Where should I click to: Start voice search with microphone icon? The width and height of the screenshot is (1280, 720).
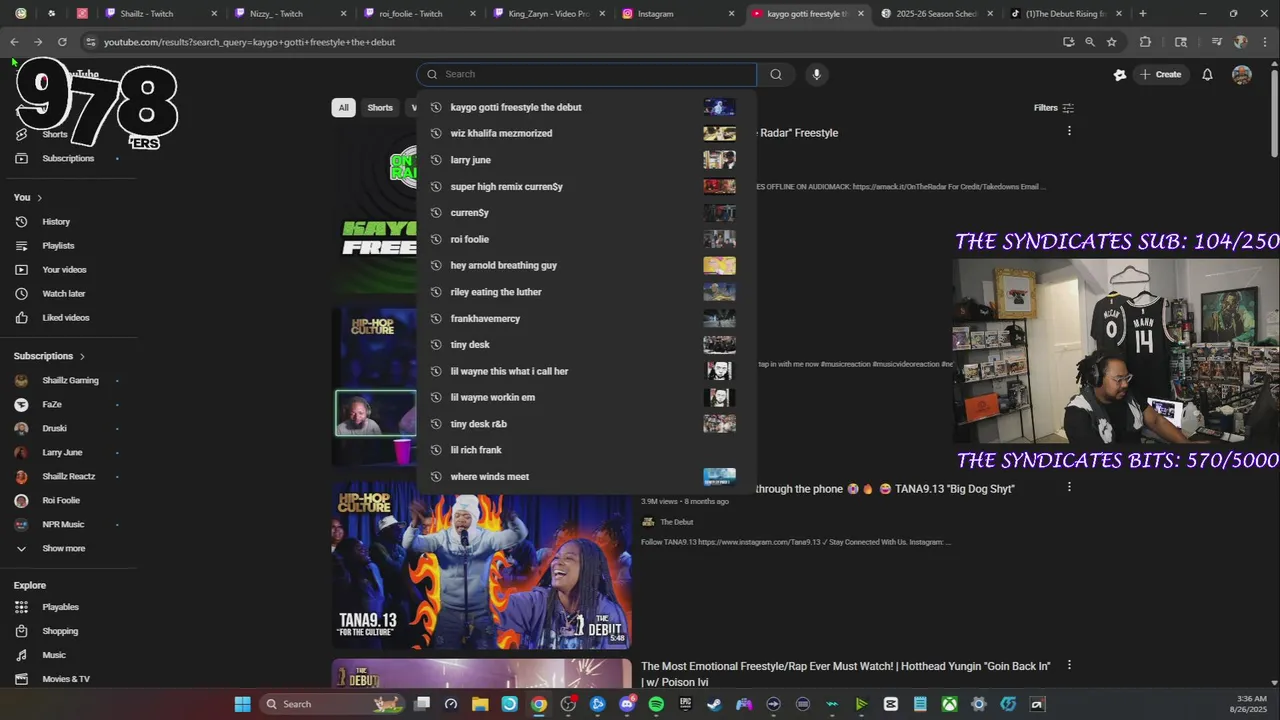pos(816,74)
